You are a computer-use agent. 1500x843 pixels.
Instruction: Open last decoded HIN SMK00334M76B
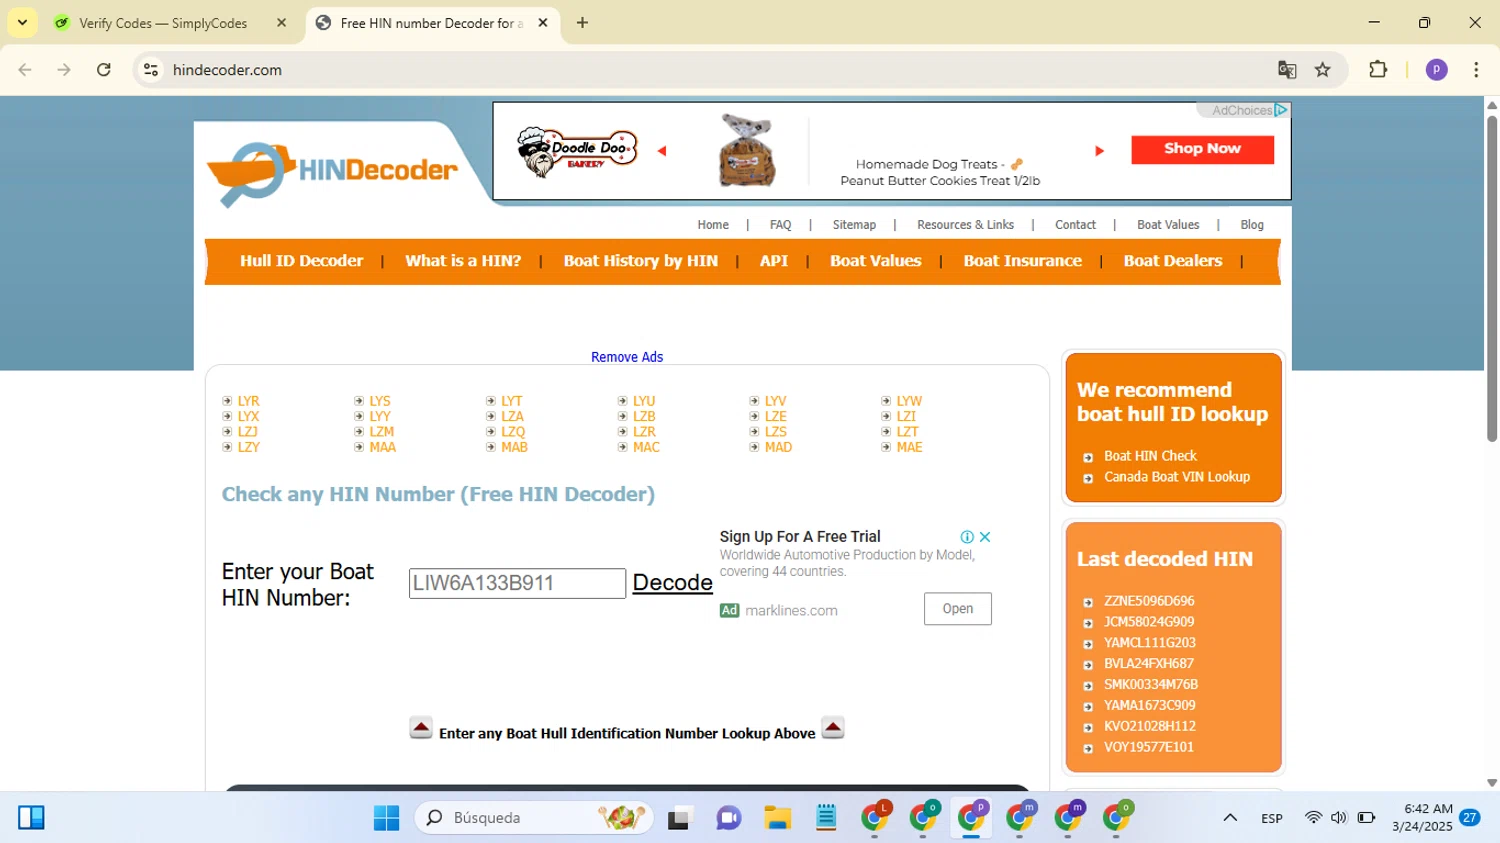pyautogui.click(x=1151, y=685)
